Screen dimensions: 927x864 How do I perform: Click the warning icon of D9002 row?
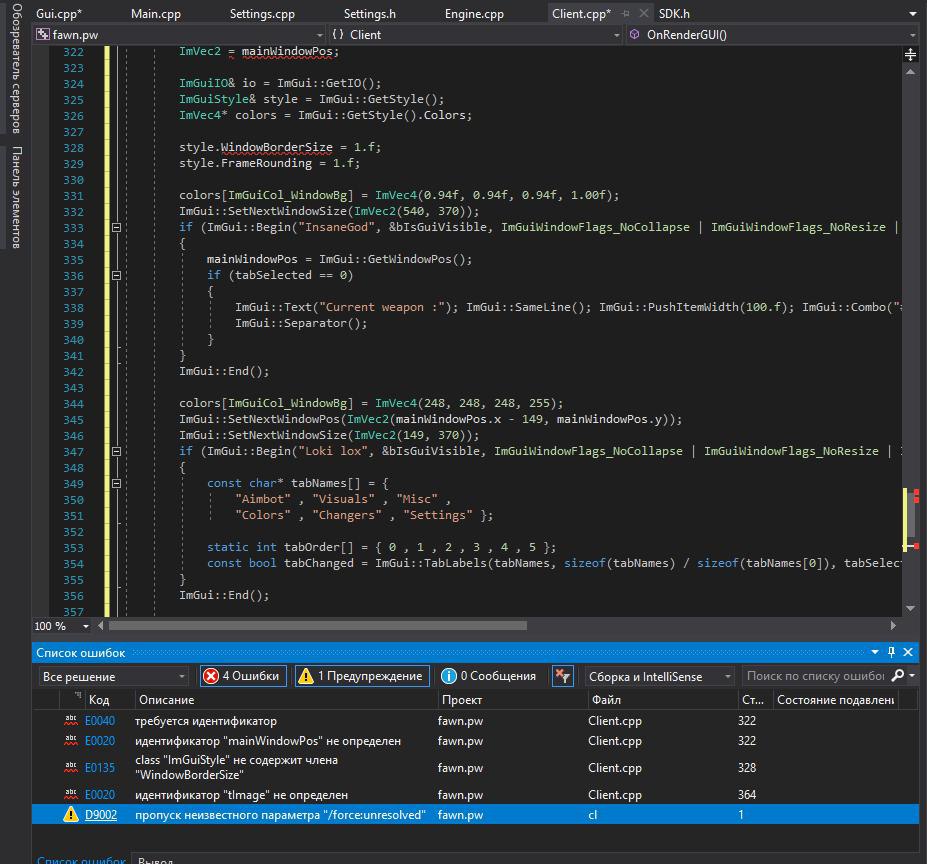(x=70, y=815)
